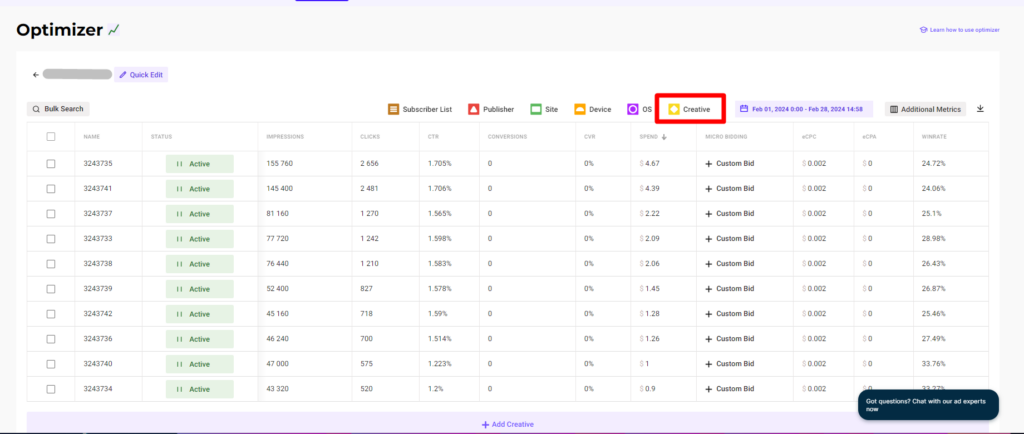
Task: Click the download icon beside Additional Metrics
Action: click(980, 109)
